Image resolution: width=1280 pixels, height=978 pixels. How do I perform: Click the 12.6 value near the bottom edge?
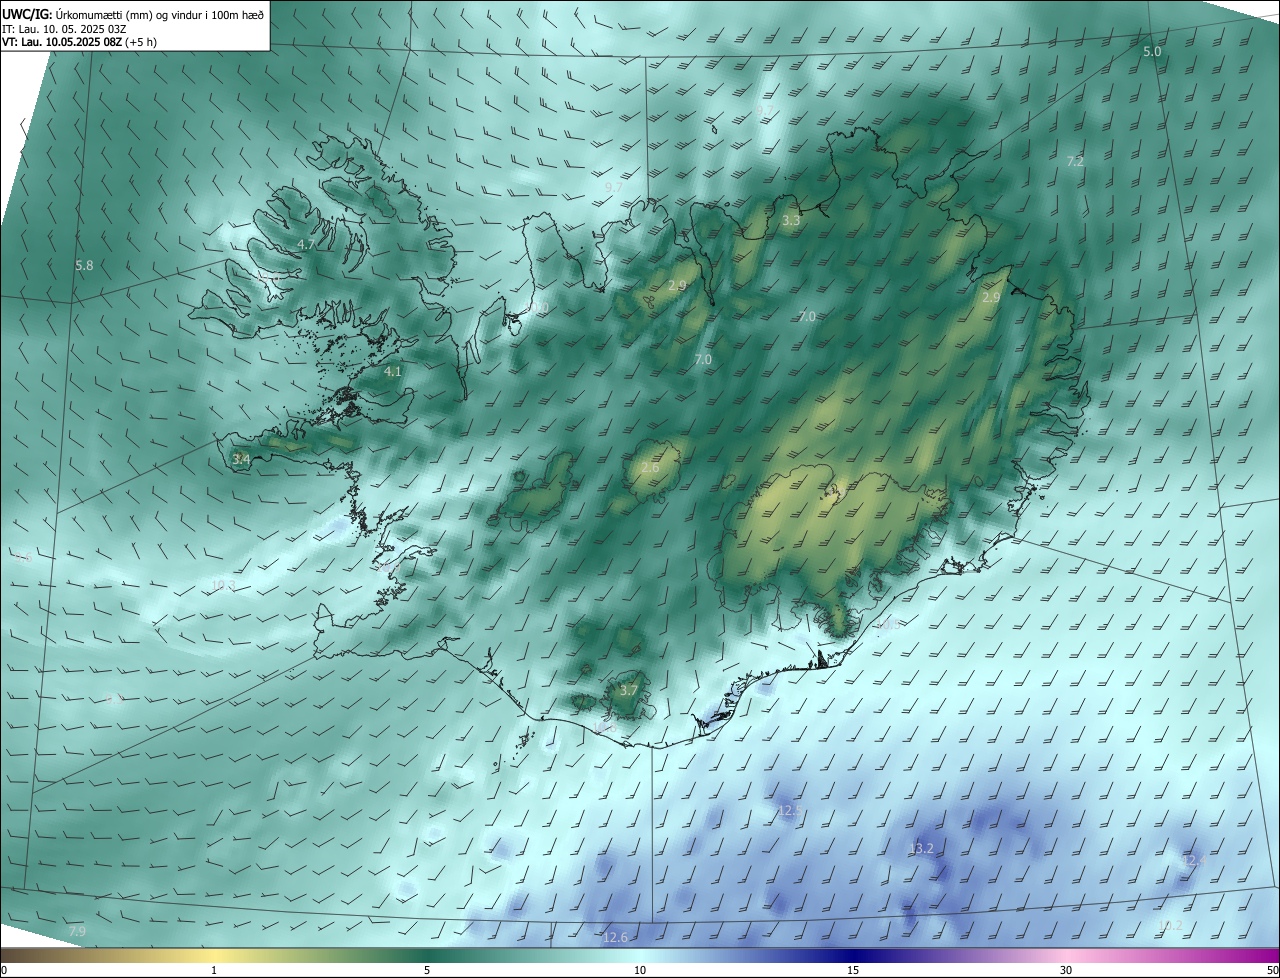point(616,938)
